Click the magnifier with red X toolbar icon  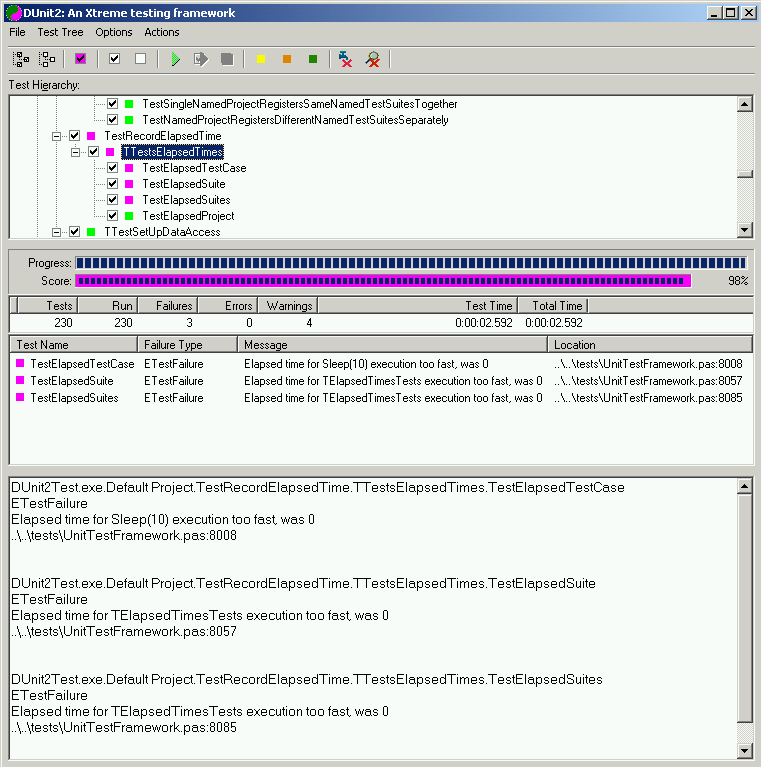click(372, 59)
